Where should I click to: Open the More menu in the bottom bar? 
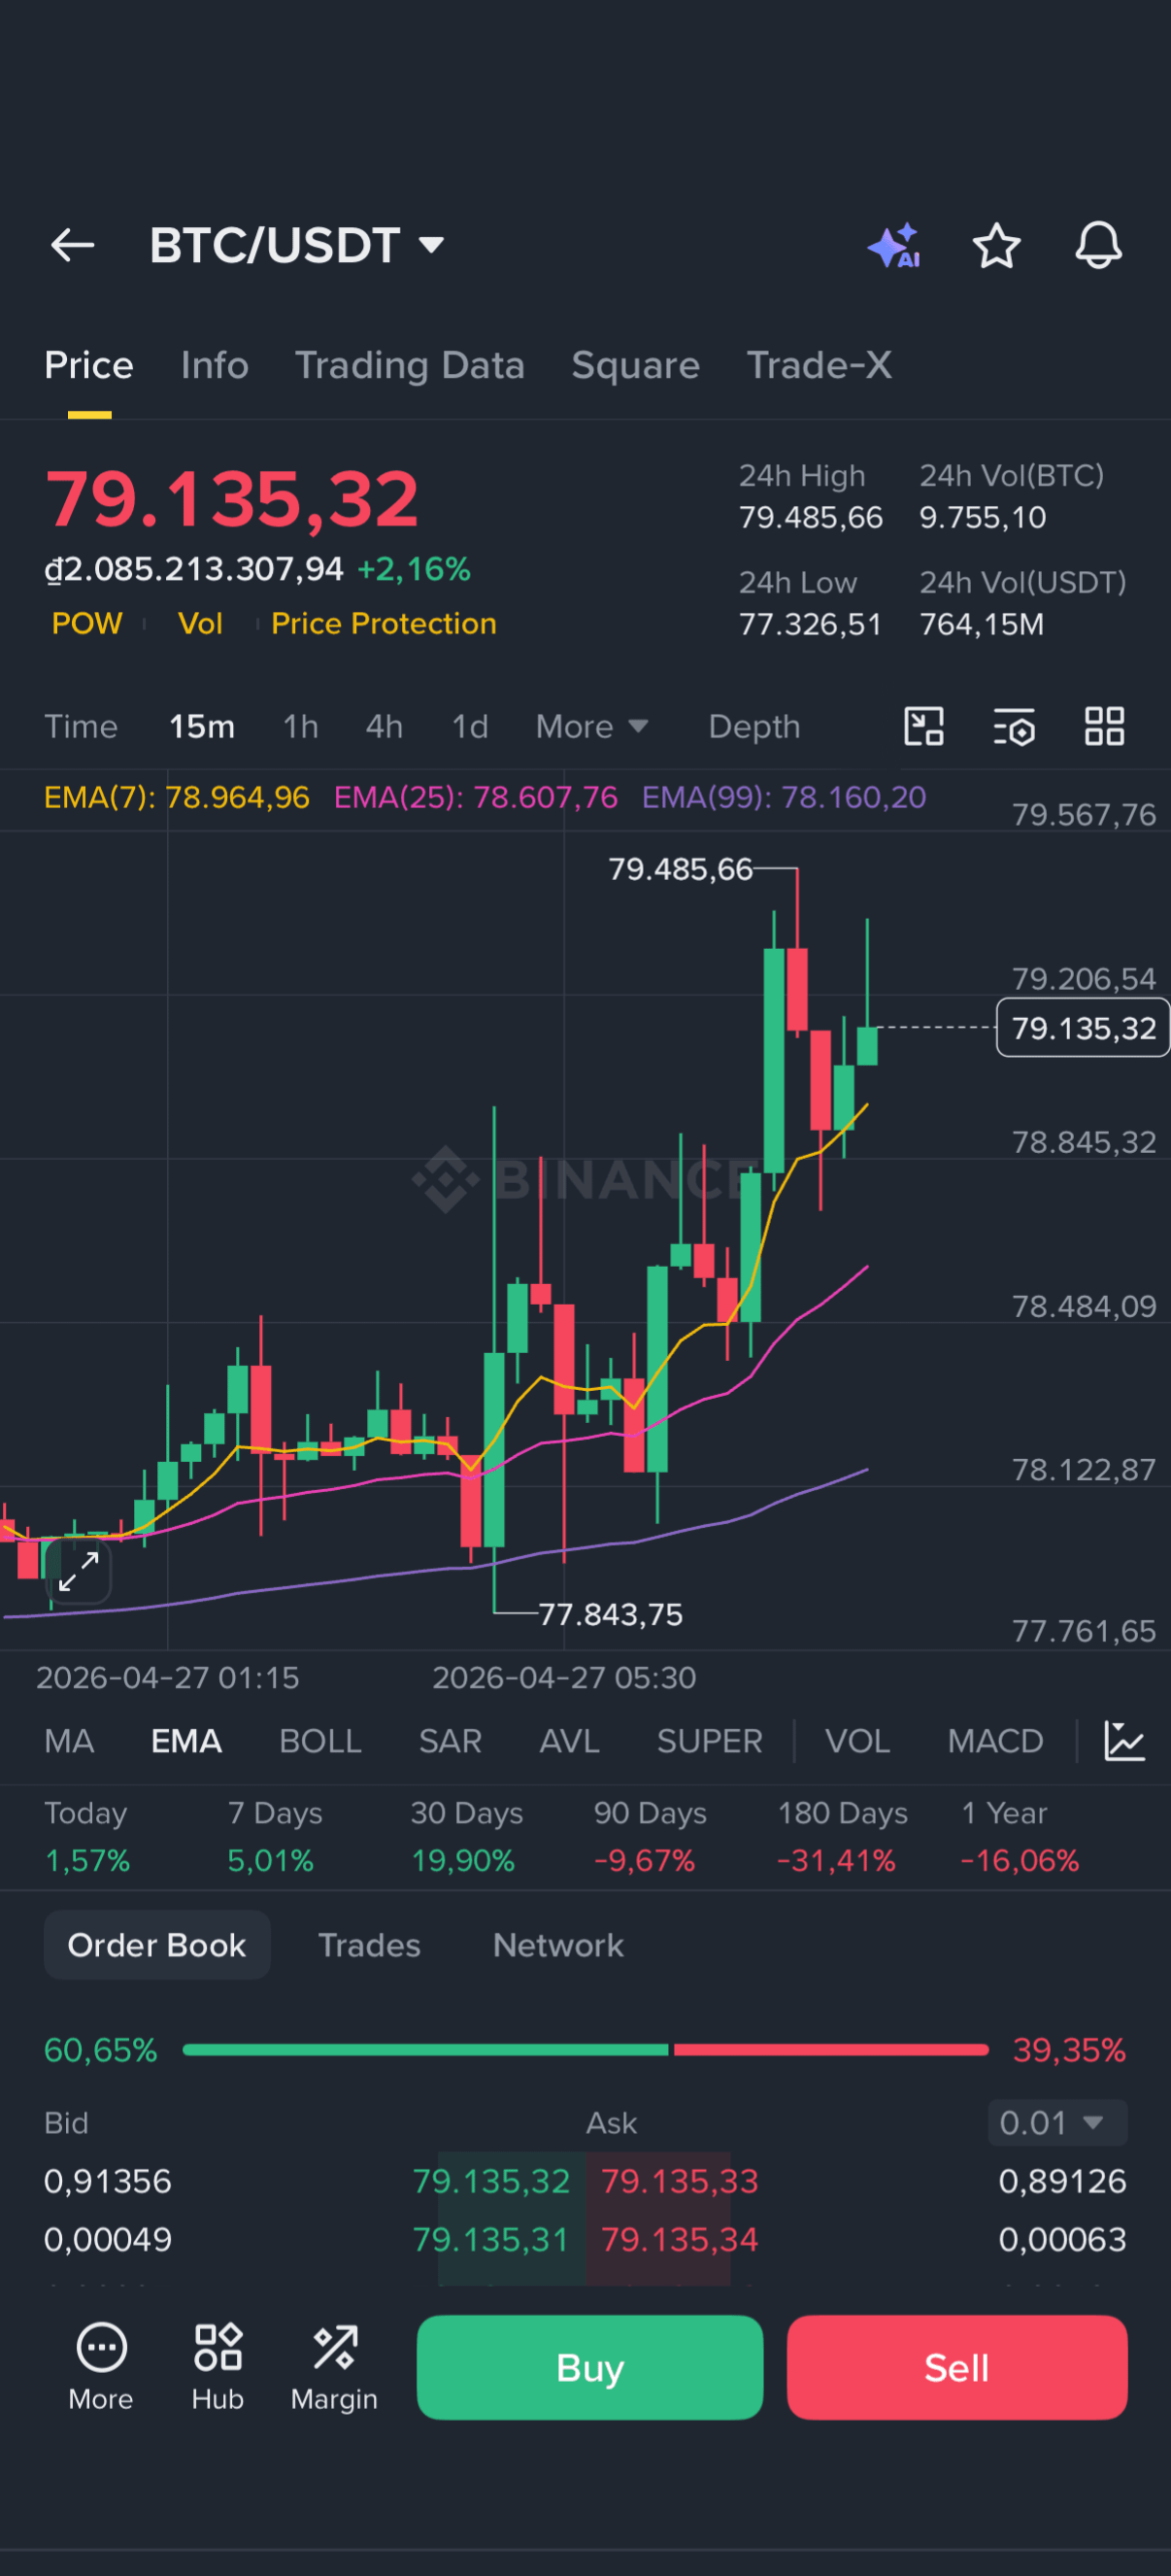point(101,2366)
